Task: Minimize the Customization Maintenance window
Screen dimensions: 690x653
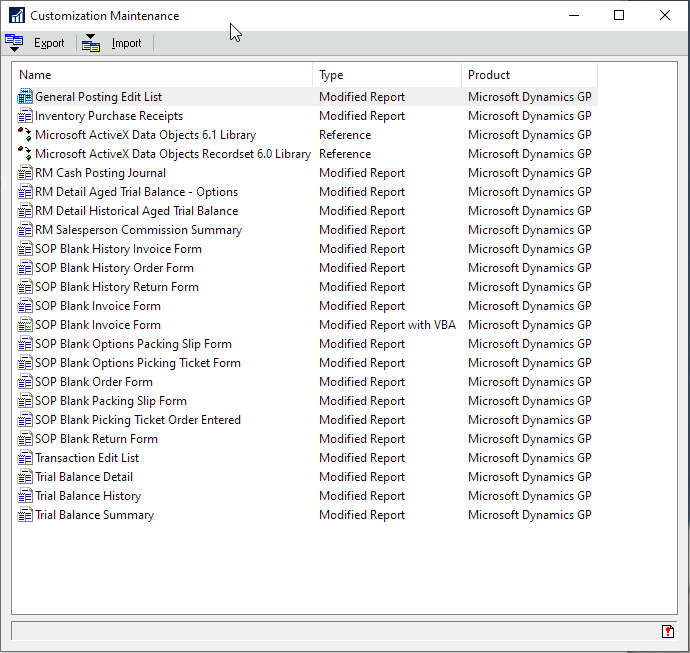Action: 574,15
